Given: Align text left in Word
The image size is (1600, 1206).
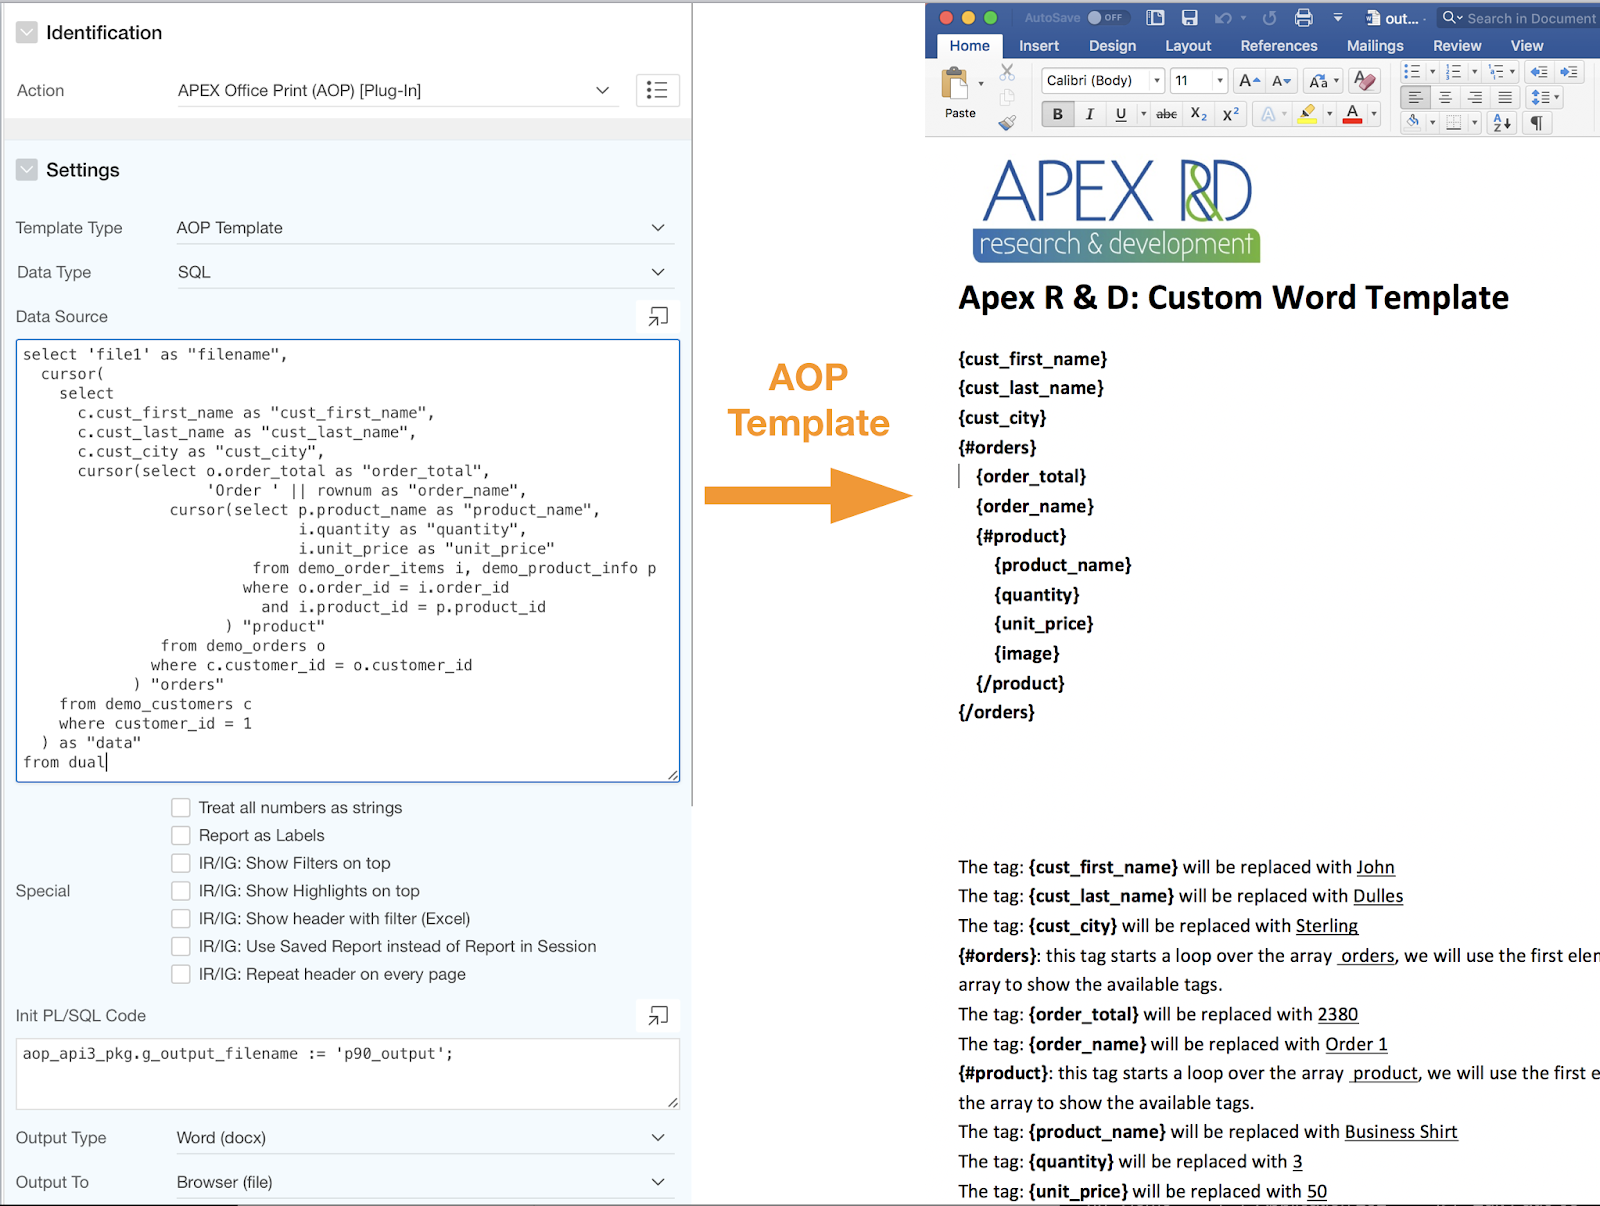Looking at the screenshot, I should click(1414, 97).
